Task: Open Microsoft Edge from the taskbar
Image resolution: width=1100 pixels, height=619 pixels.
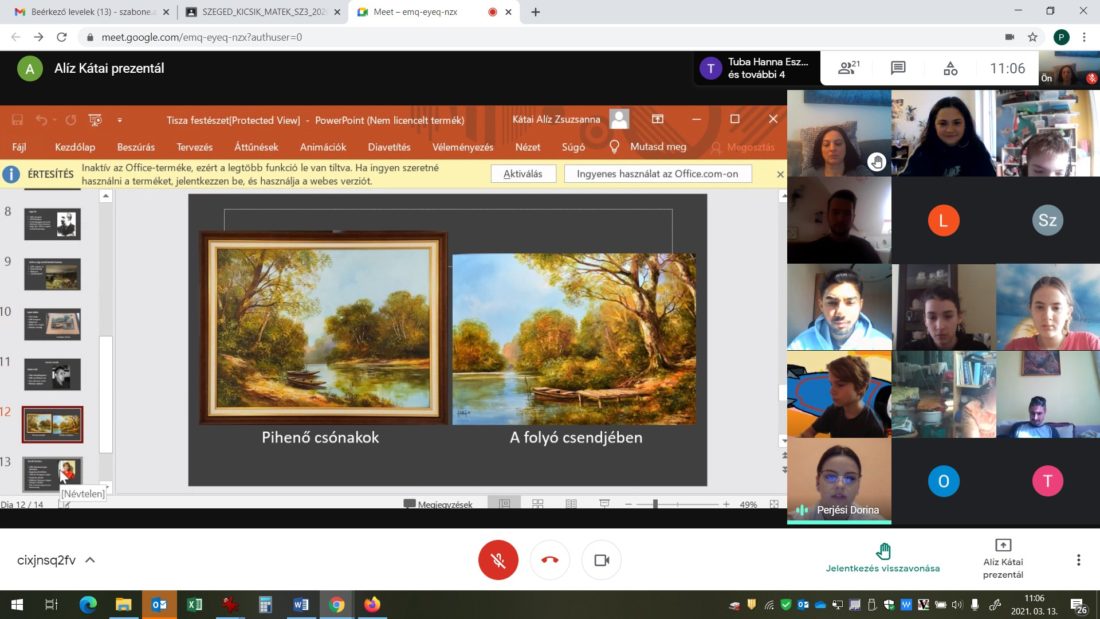Action: click(x=88, y=604)
